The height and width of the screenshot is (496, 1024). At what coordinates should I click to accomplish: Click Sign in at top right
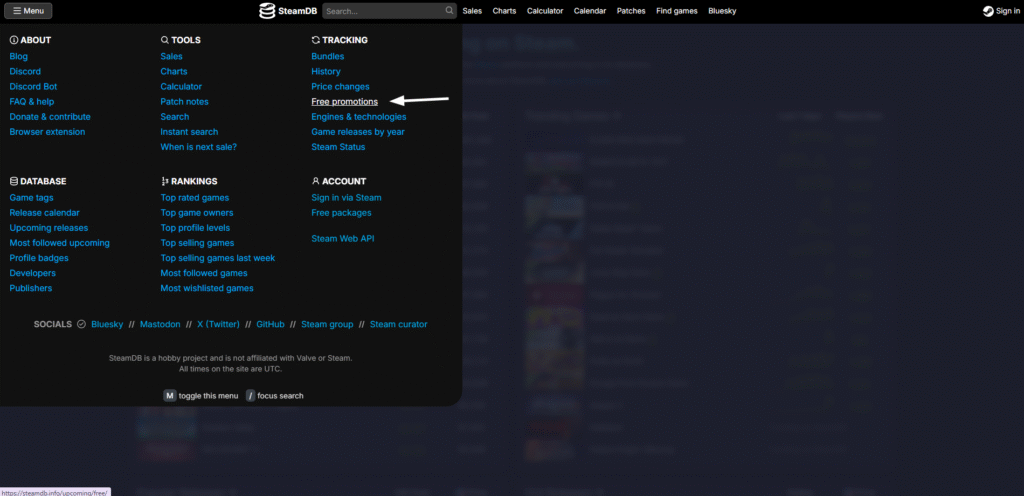(1008, 11)
